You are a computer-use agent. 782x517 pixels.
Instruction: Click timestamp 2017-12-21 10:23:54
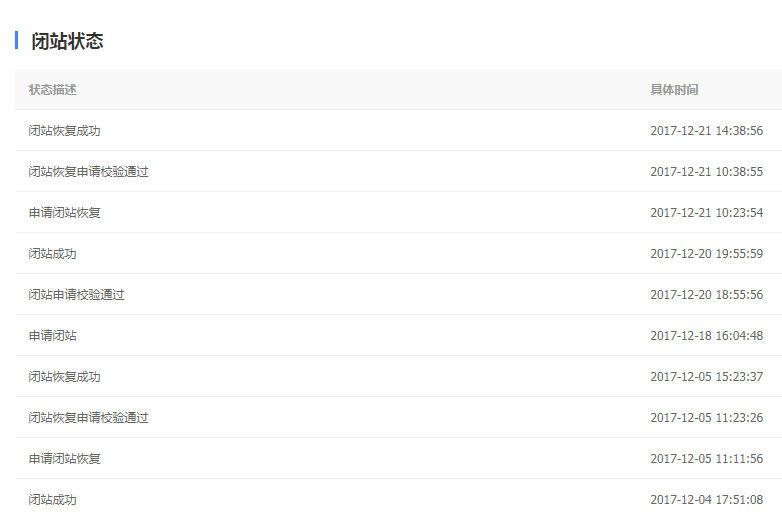click(x=706, y=212)
